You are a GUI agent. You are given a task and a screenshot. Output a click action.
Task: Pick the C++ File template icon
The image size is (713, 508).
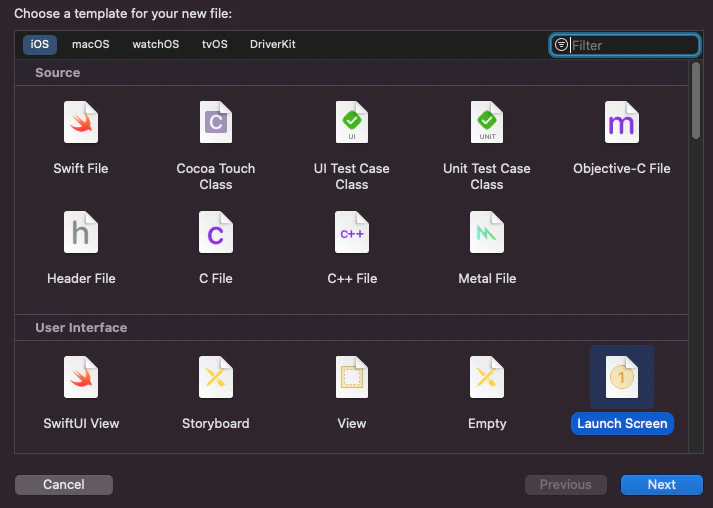[x=352, y=232]
